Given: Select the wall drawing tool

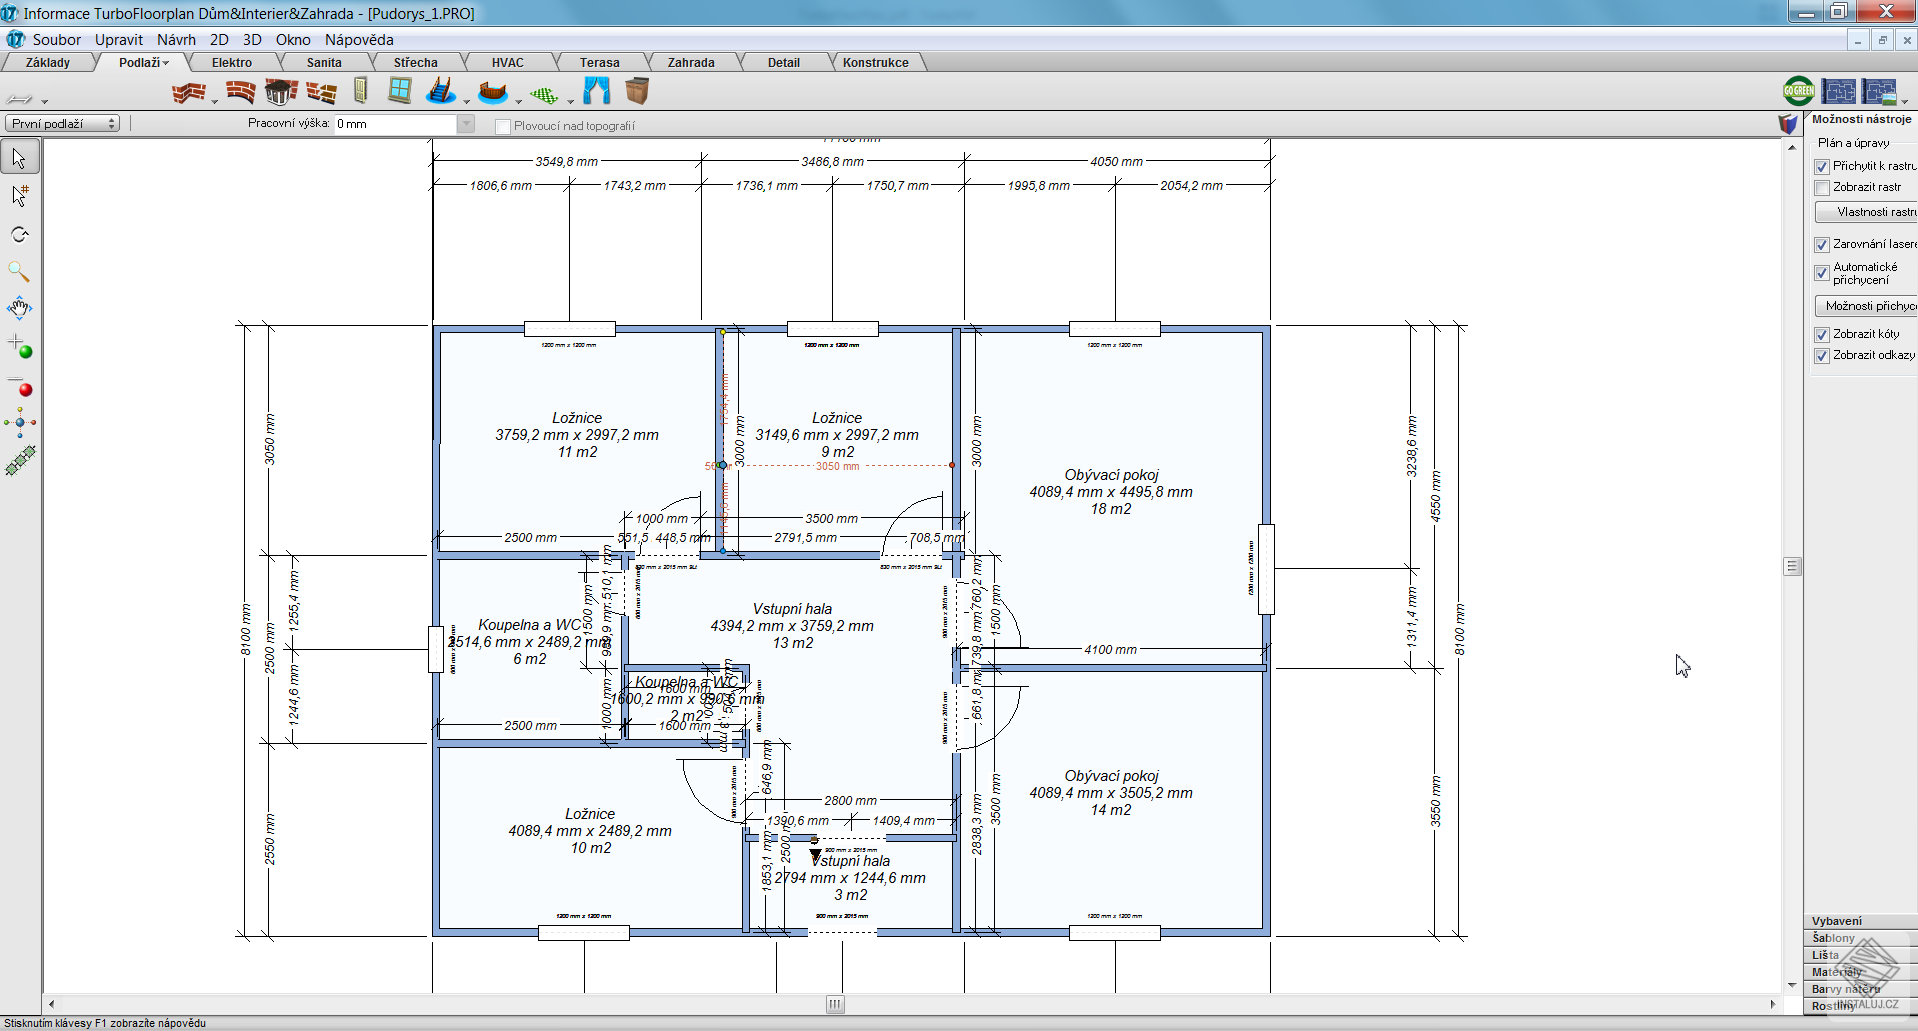Looking at the screenshot, I should pos(188,91).
